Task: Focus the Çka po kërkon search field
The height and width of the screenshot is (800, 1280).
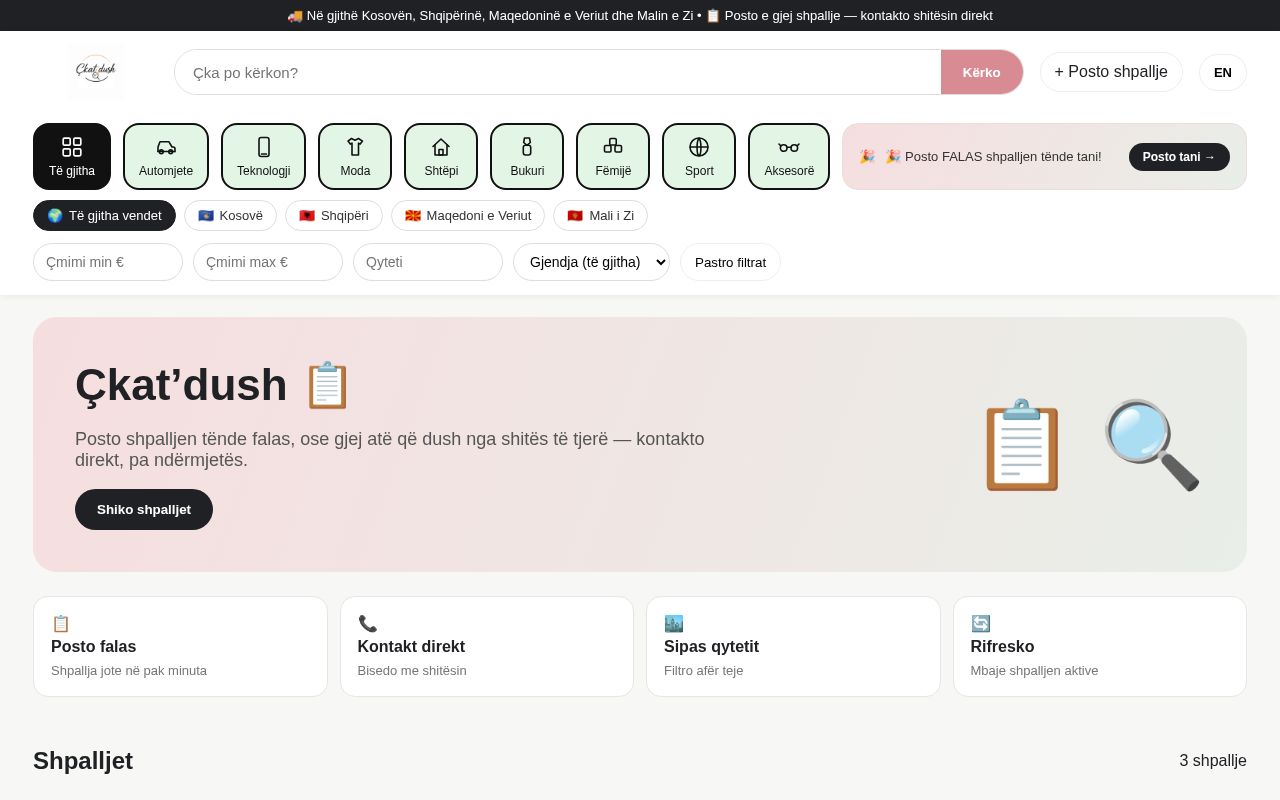Action: click(558, 72)
